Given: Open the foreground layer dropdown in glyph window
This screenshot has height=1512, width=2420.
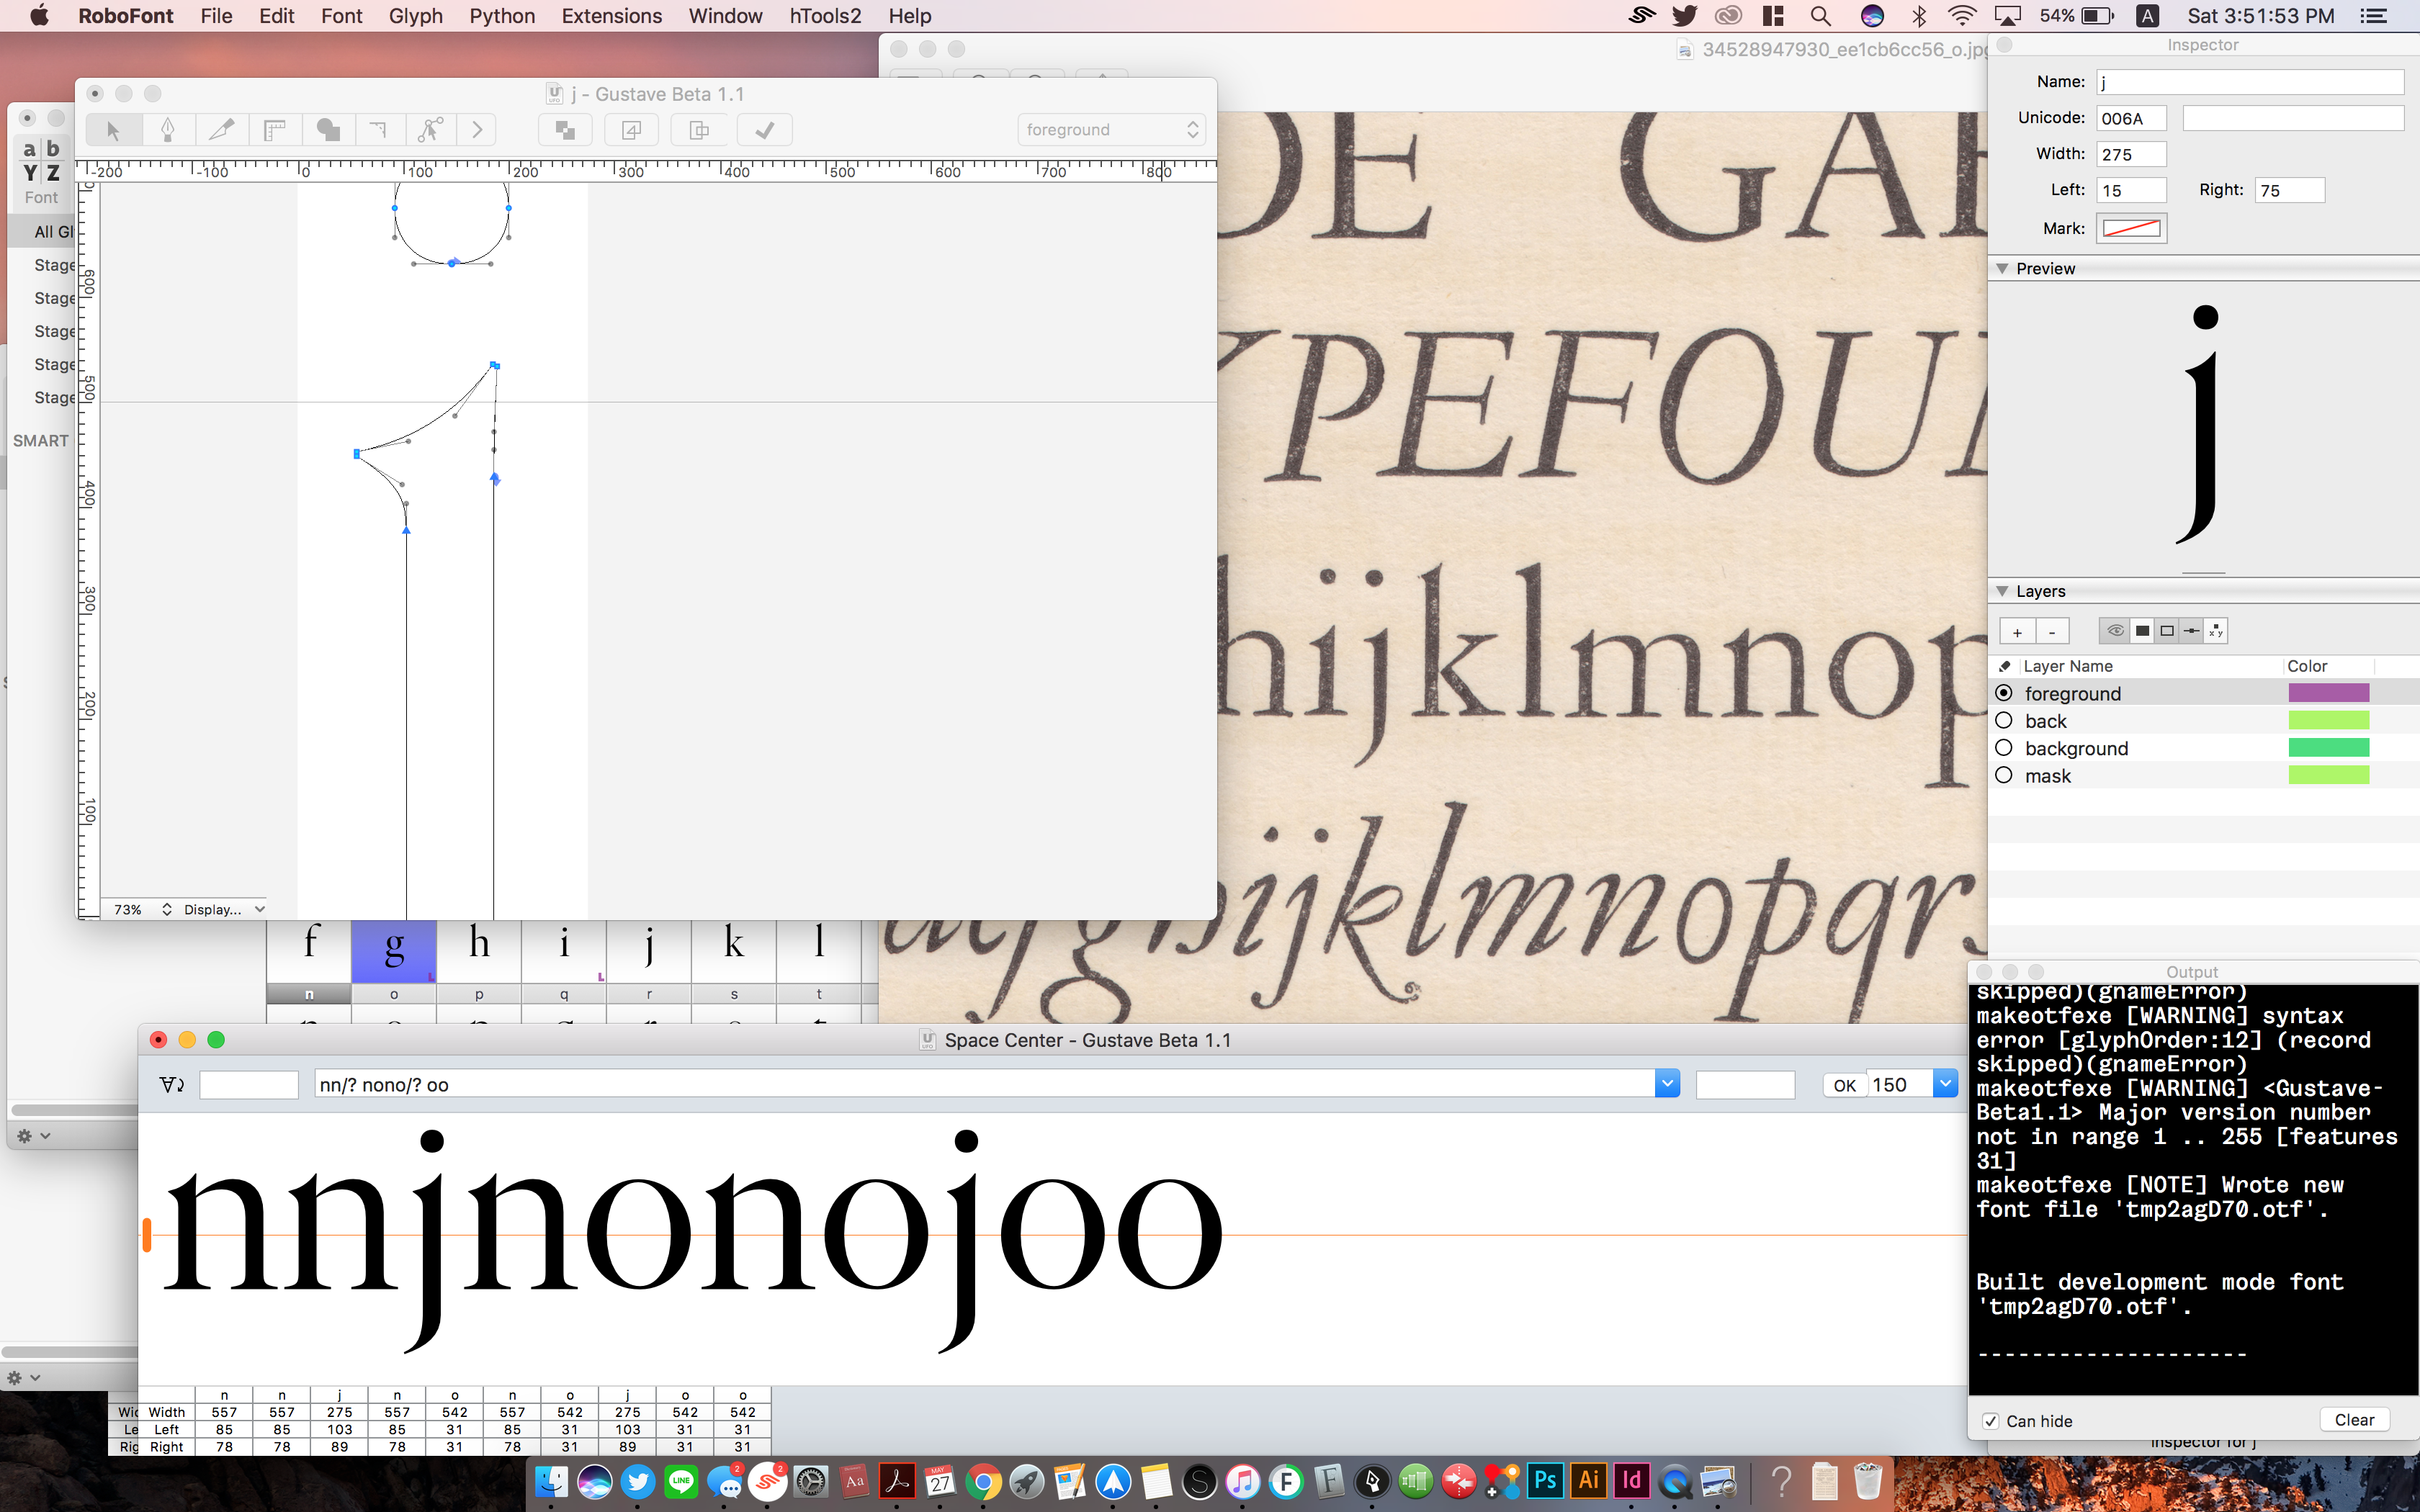Looking at the screenshot, I should click(x=1111, y=130).
